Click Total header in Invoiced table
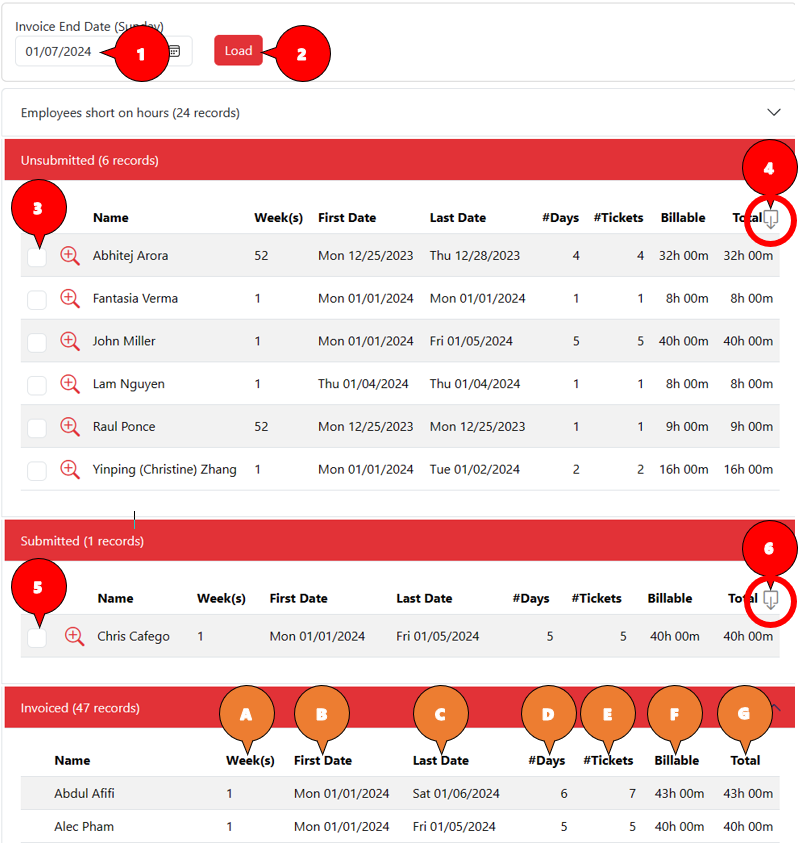The height and width of the screenshot is (843, 802). pos(745,761)
